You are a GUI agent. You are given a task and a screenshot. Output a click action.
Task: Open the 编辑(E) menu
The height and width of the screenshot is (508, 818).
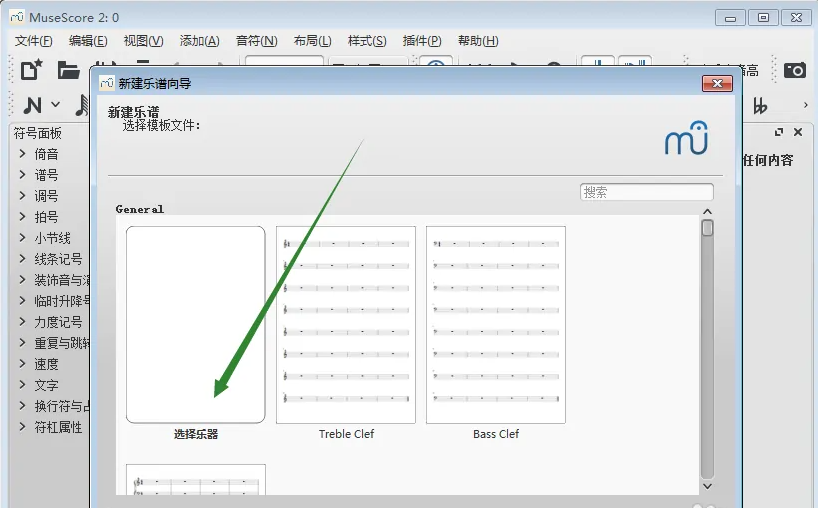(x=88, y=41)
